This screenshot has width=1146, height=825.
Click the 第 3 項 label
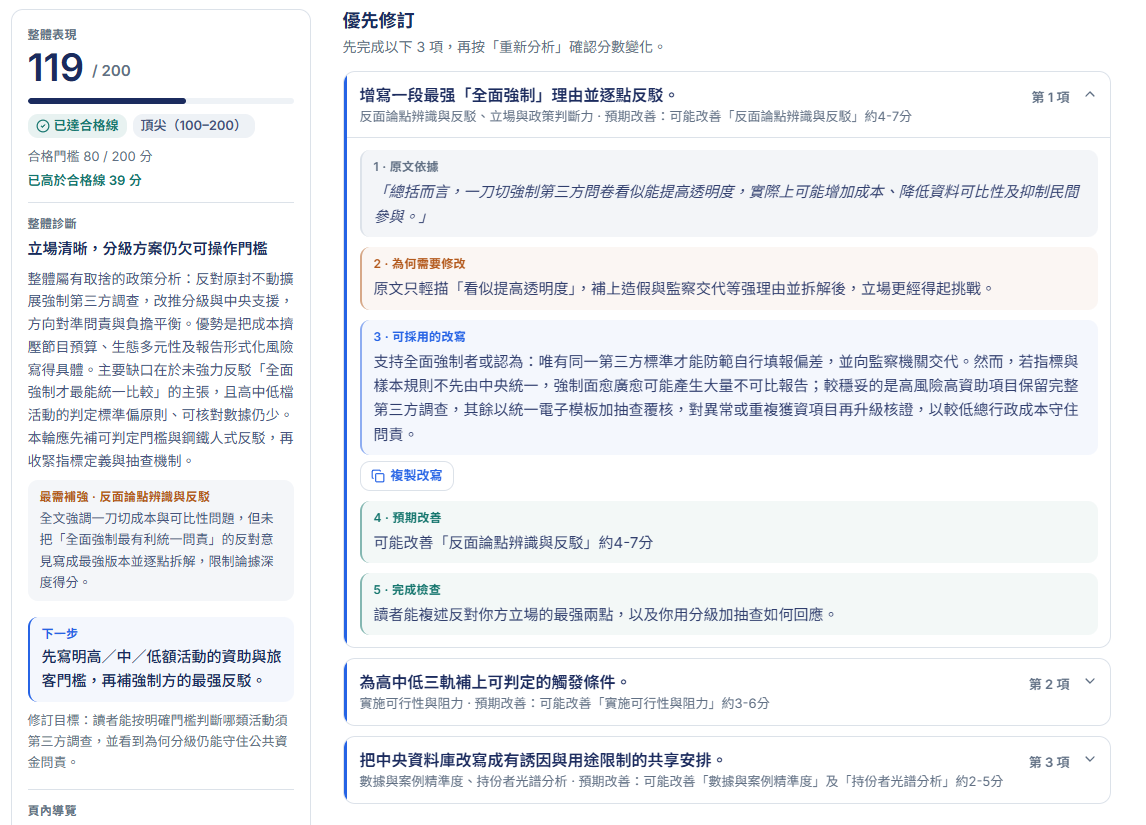1049,761
